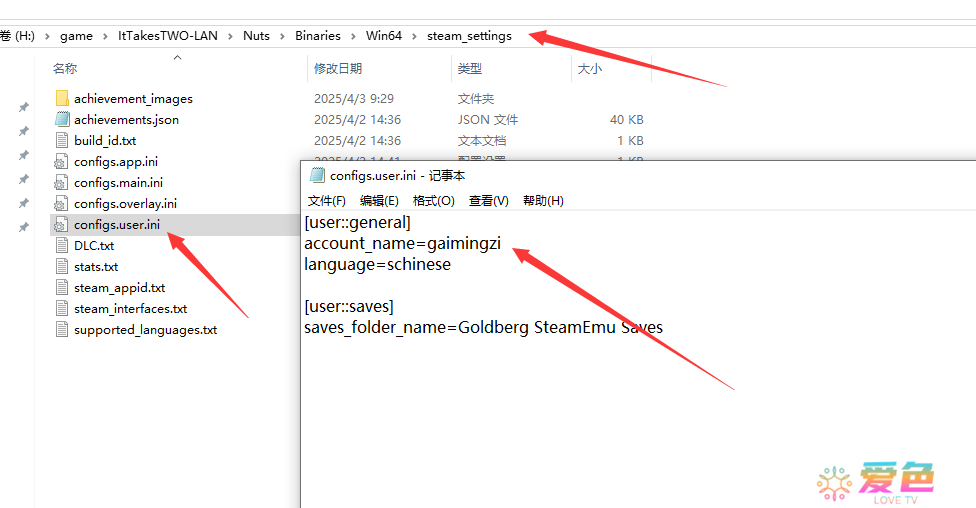Viewport: 976px width, 508px height.
Task: Place cursor in the [user::general] line
Action: (x=357, y=222)
